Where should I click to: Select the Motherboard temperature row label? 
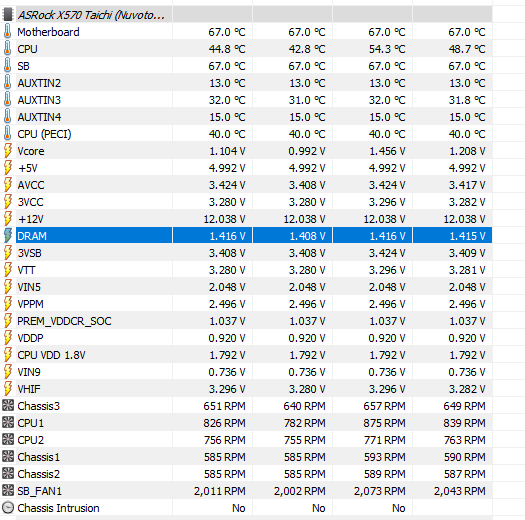49,32
